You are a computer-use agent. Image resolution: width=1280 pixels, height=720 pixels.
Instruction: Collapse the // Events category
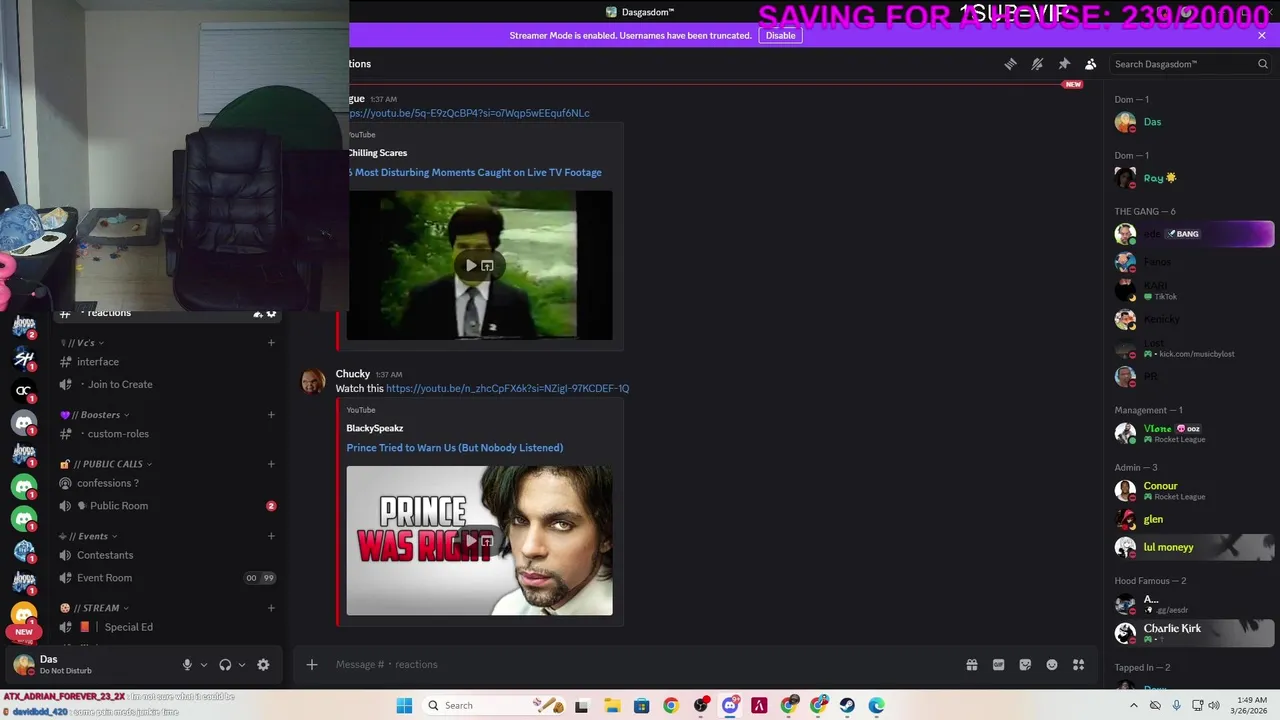[x=88, y=536]
